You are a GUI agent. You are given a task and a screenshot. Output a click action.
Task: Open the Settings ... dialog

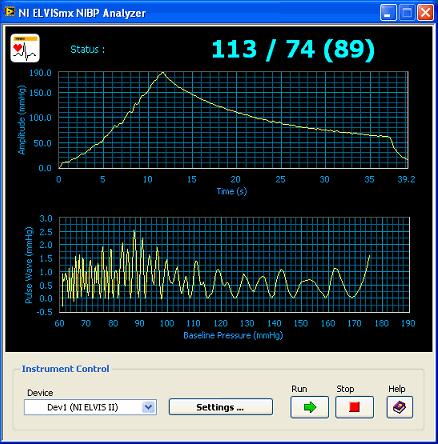[x=221, y=407]
